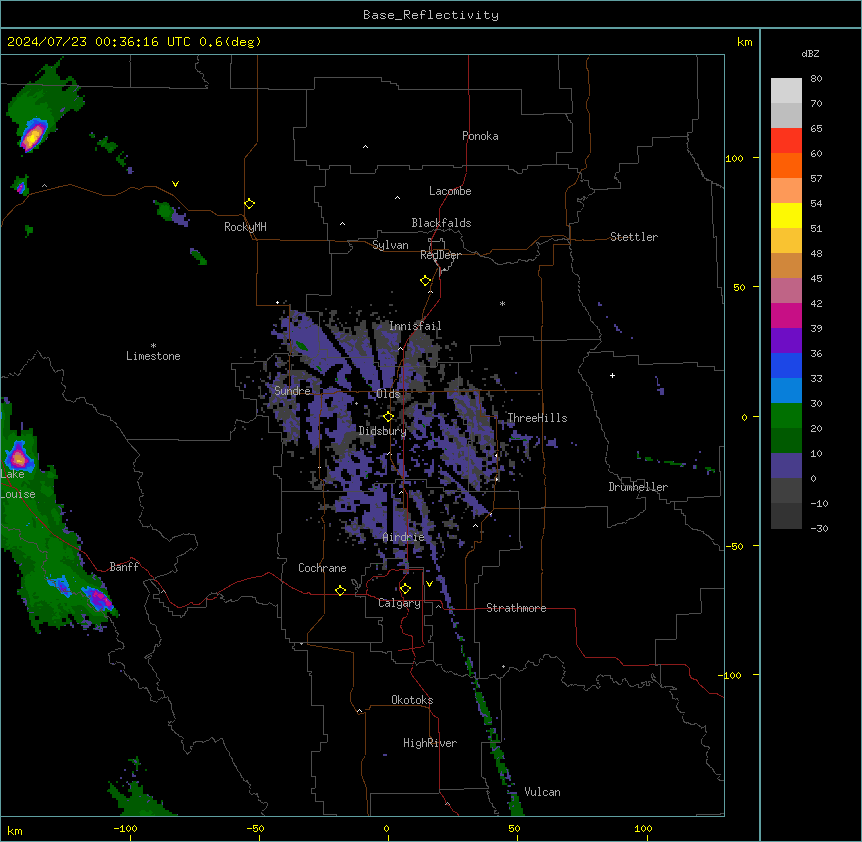Click the Lacombe town label
This screenshot has height=842, width=862.
click(x=450, y=191)
